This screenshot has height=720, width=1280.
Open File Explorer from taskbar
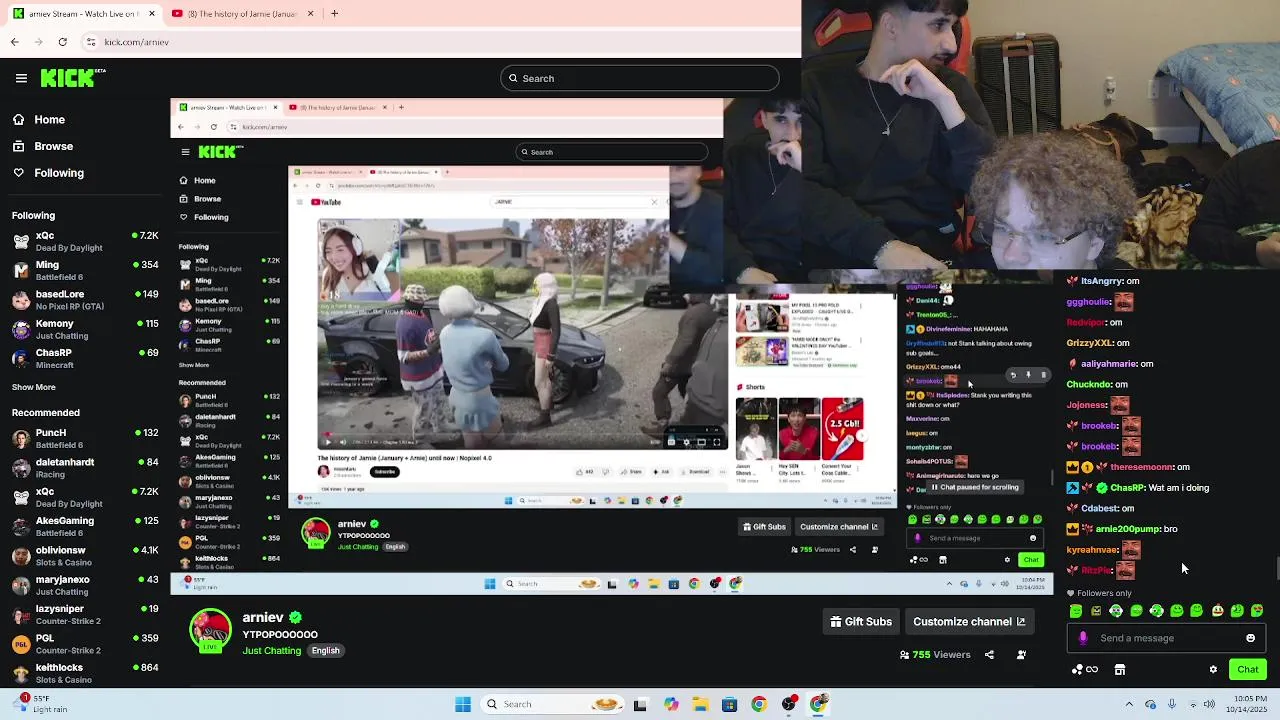click(700, 704)
